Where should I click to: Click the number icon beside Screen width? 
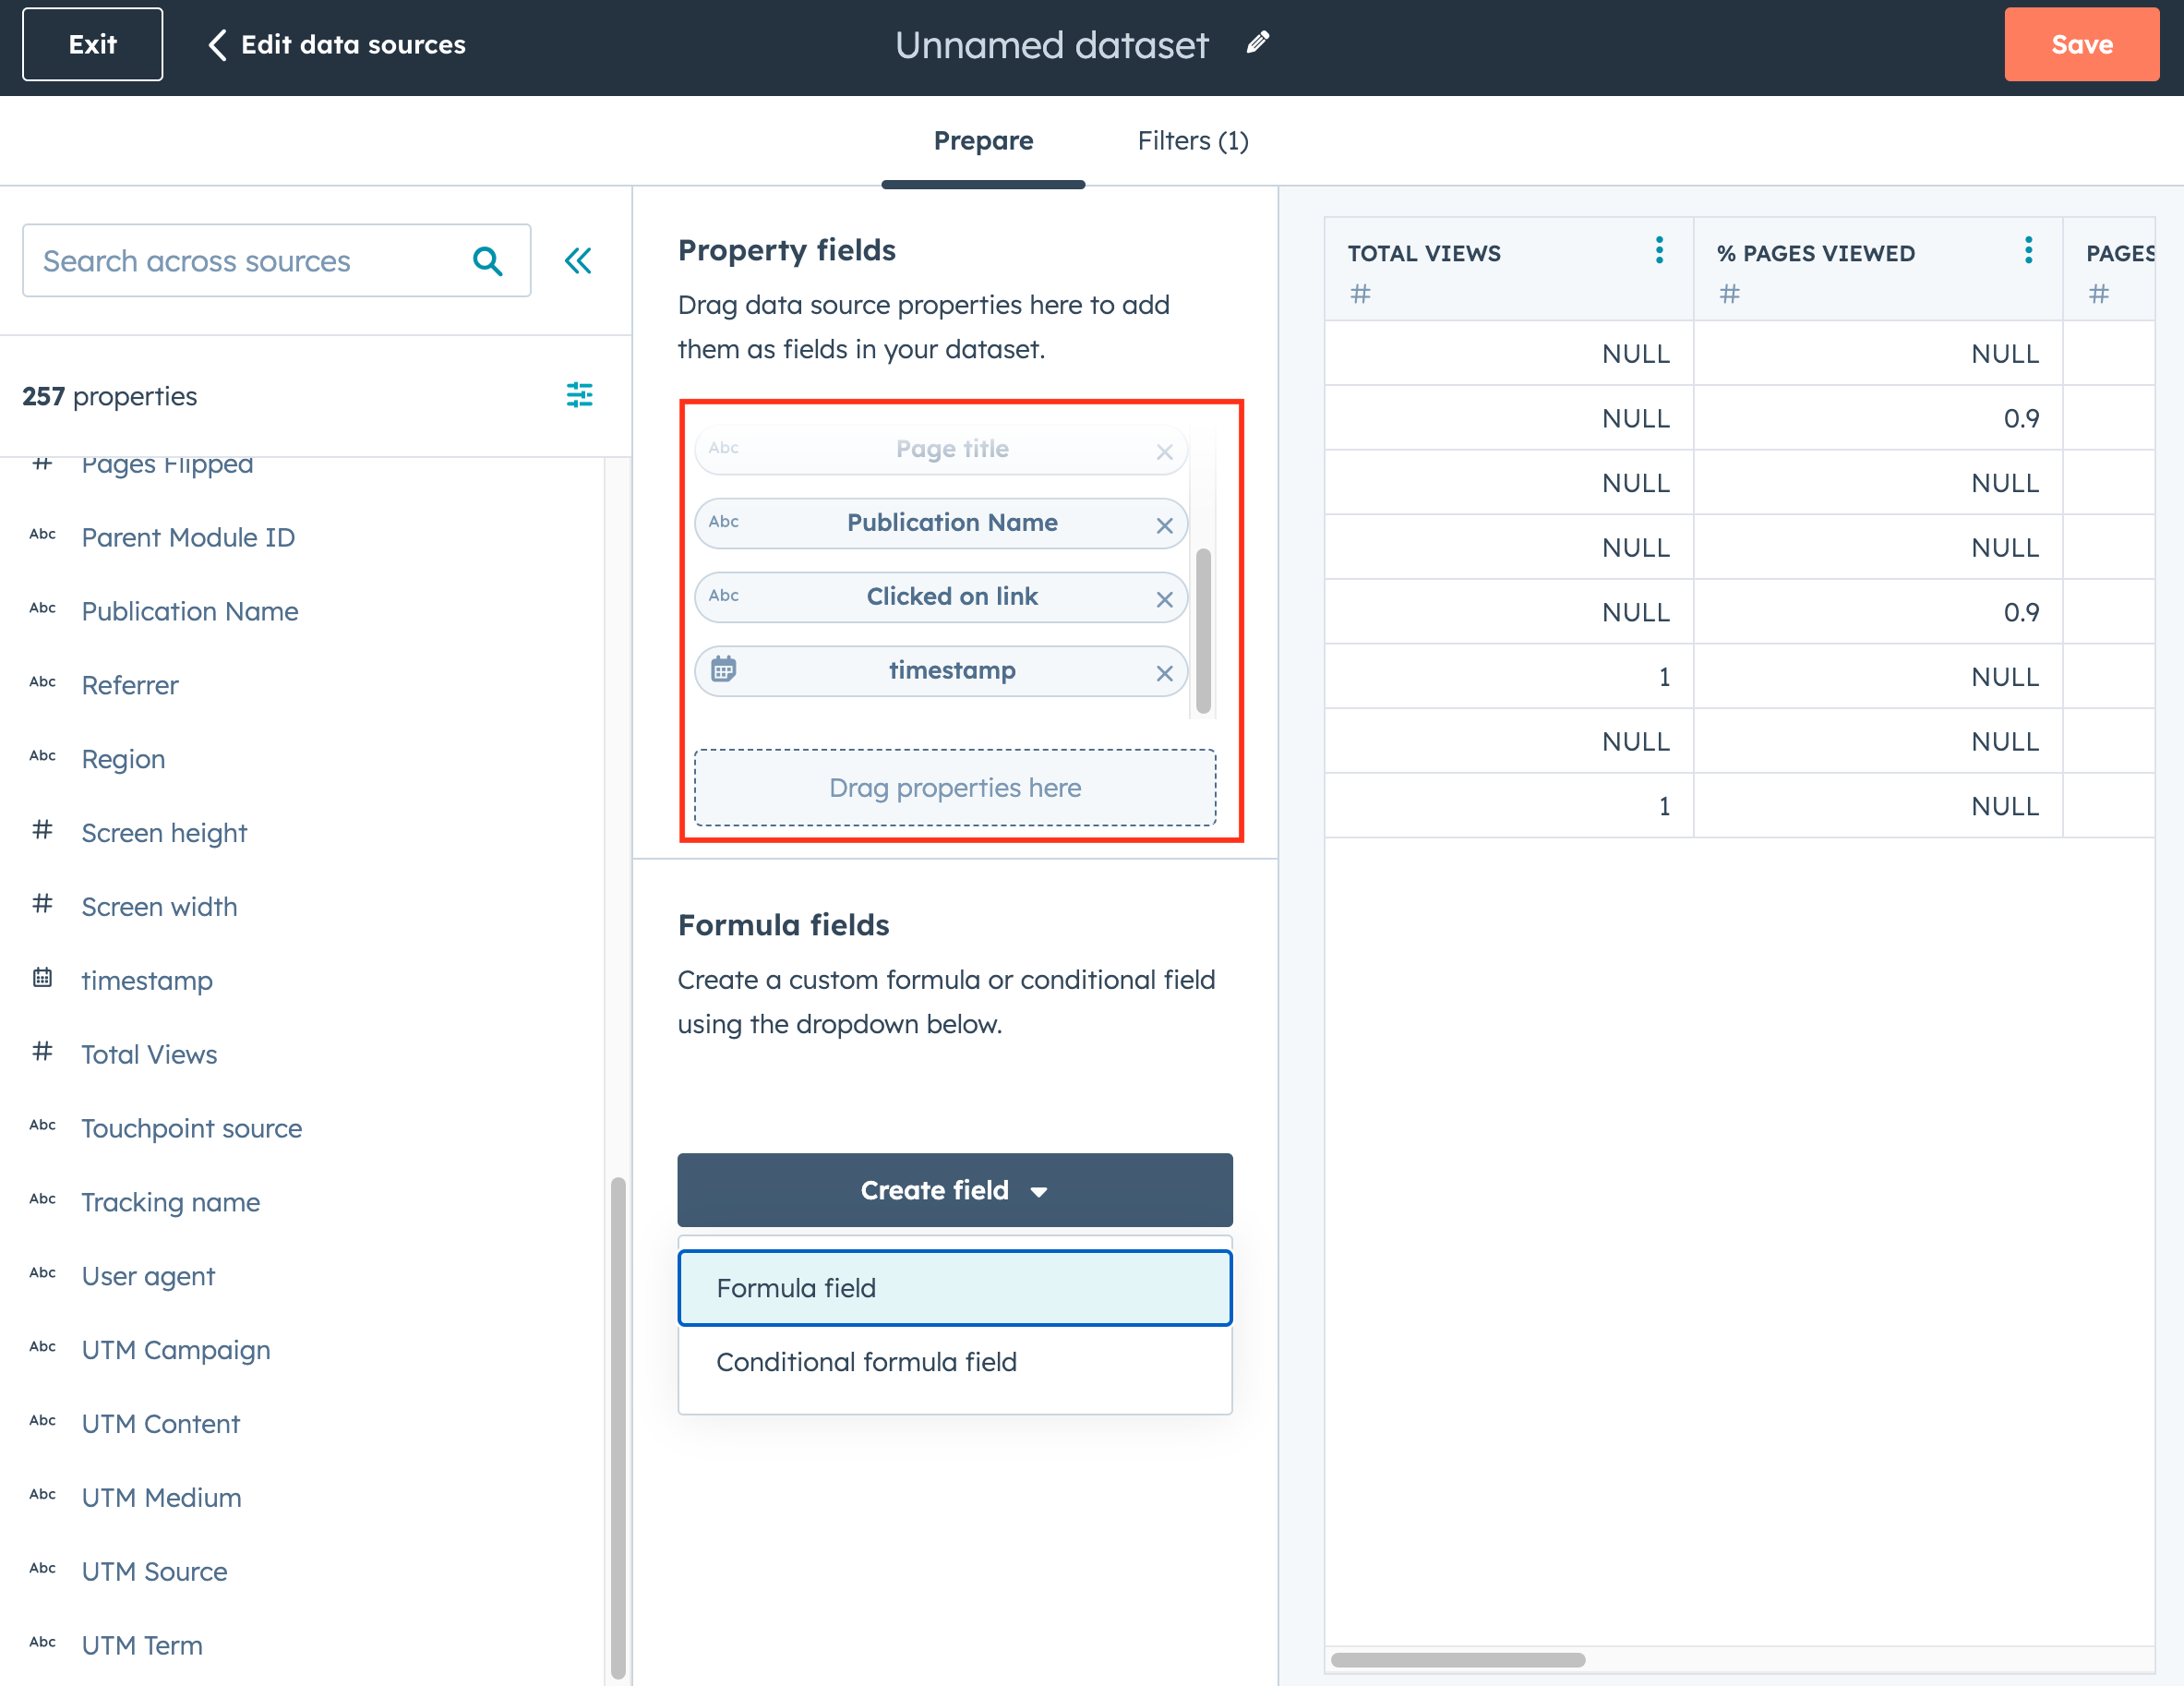click(x=42, y=904)
